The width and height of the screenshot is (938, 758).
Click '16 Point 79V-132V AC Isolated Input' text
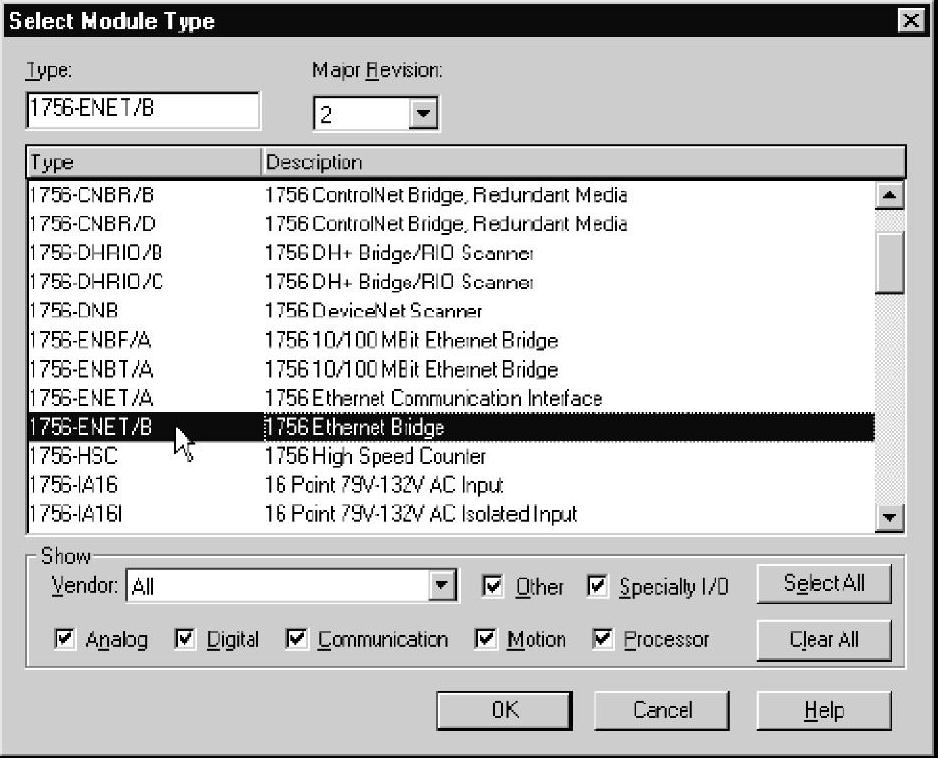[421, 514]
